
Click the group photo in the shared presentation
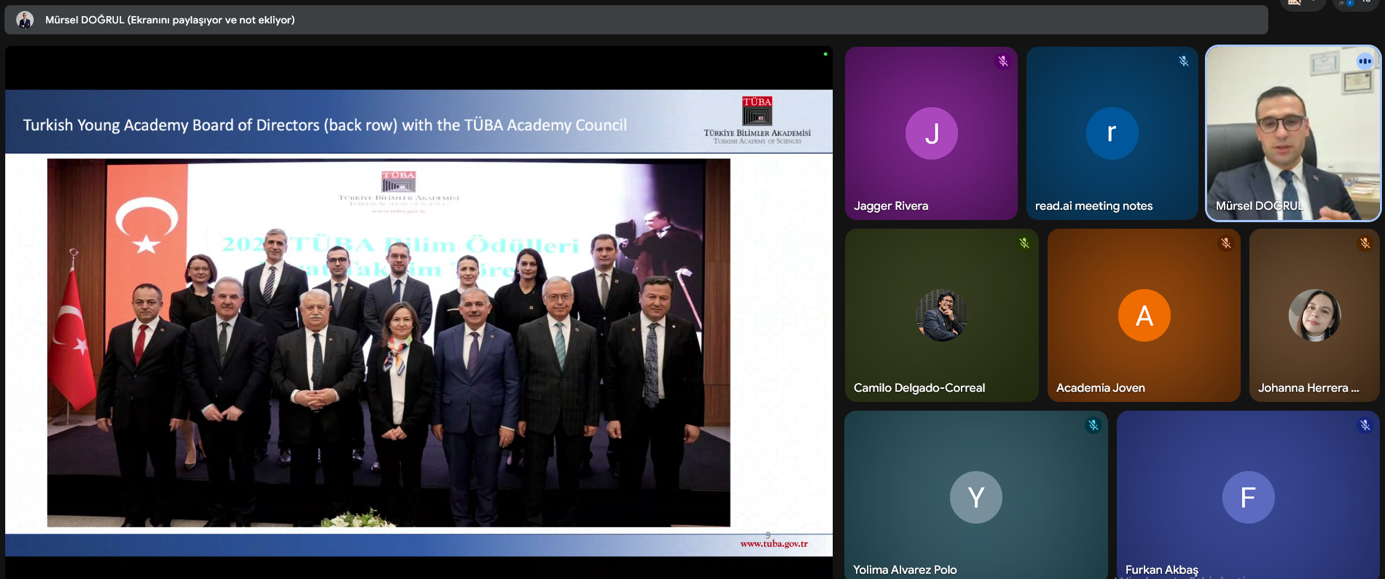pyautogui.click(x=388, y=342)
